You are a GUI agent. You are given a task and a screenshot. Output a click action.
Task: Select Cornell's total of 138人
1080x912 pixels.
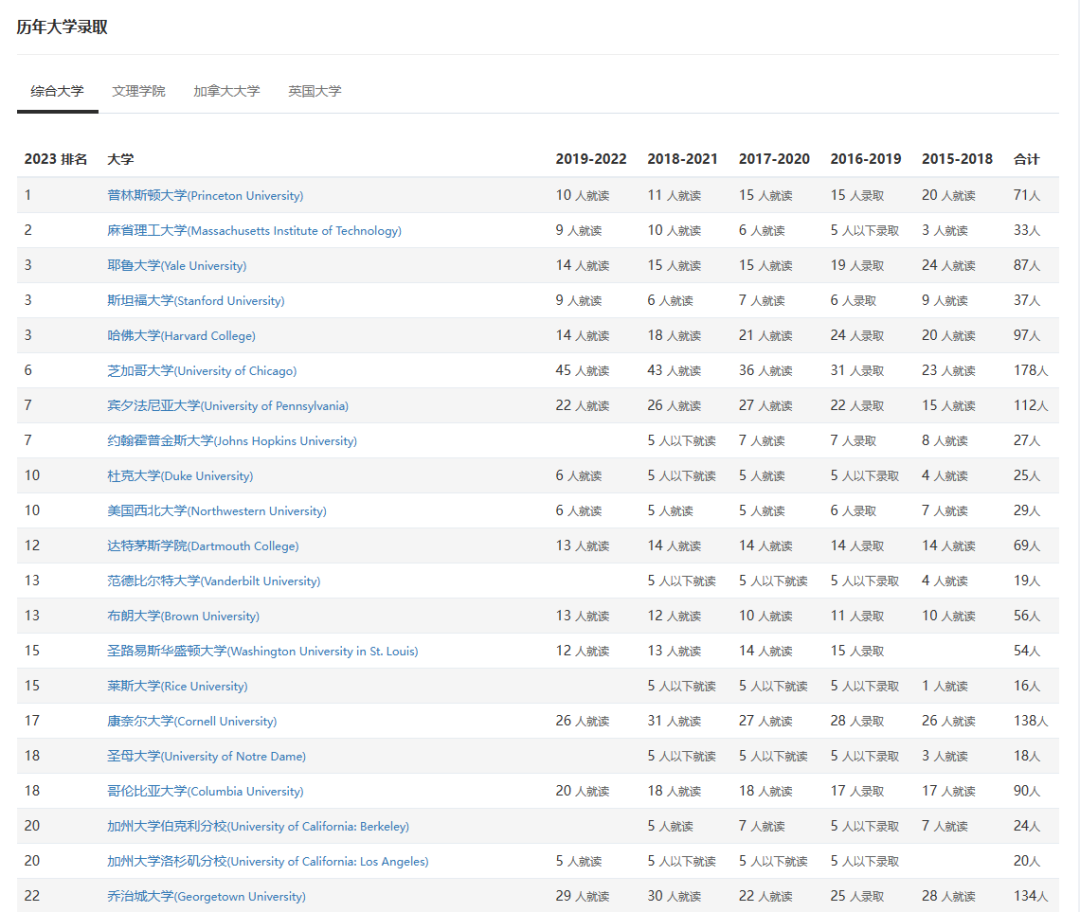(x=1030, y=721)
